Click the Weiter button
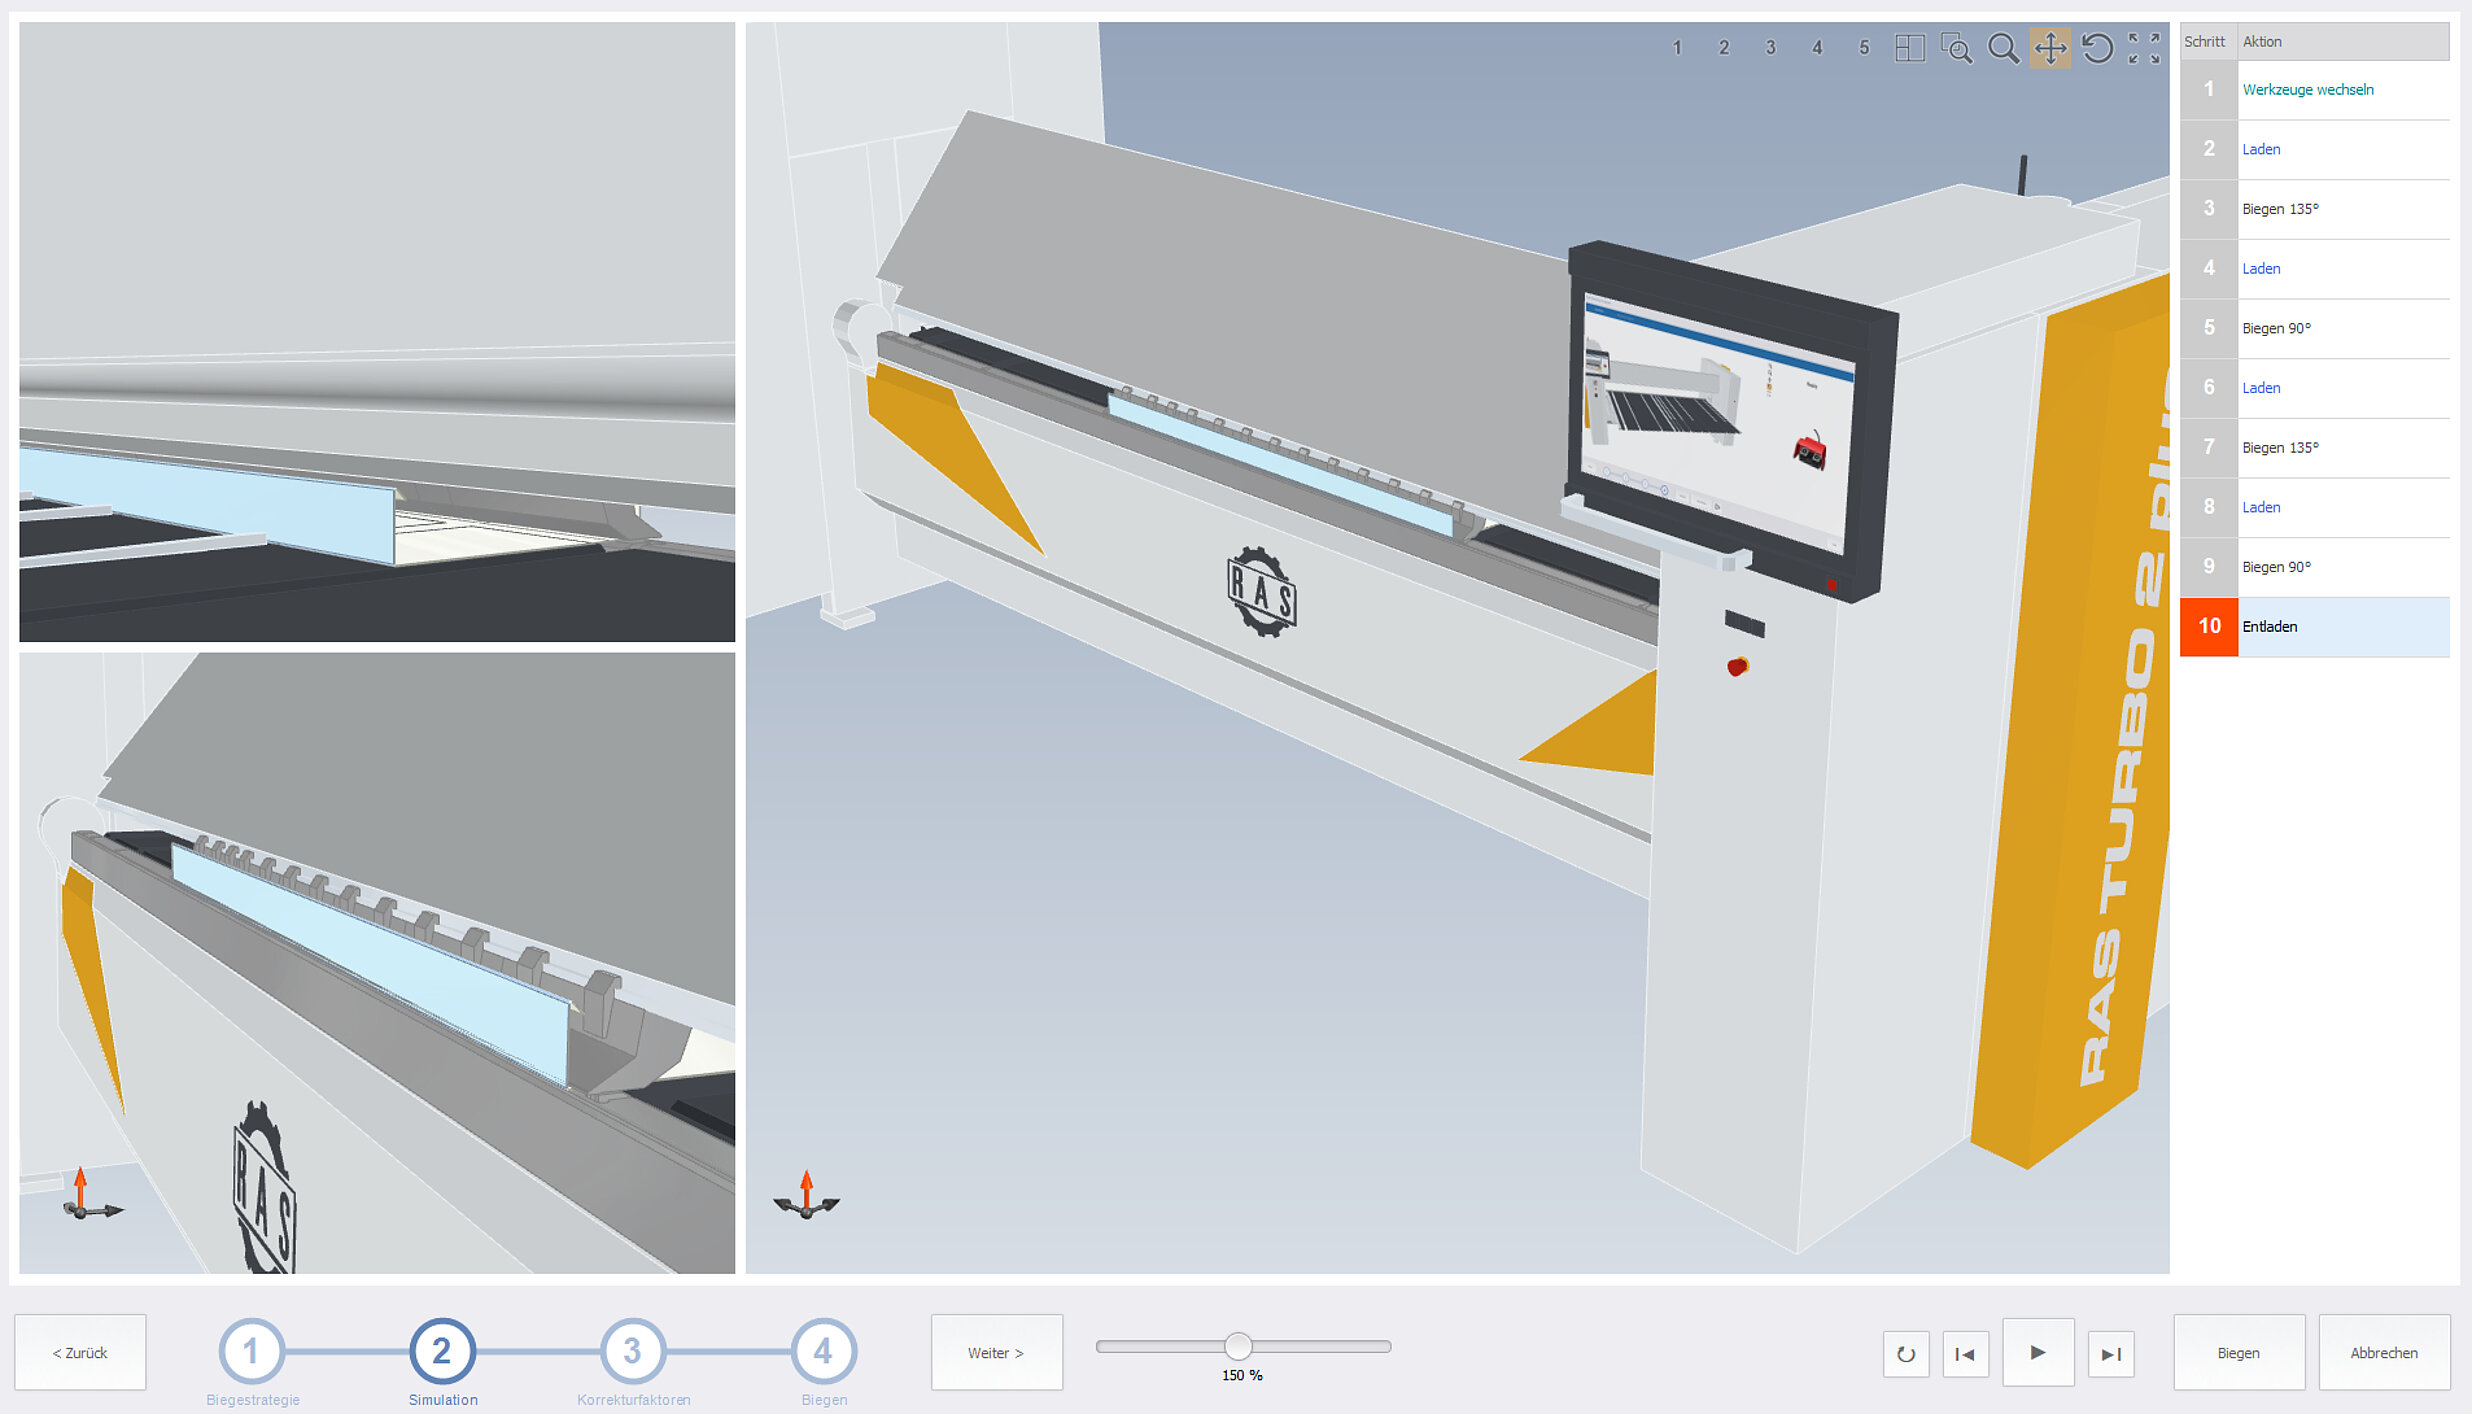The width and height of the screenshot is (2472, 1414). [996, 1353]
